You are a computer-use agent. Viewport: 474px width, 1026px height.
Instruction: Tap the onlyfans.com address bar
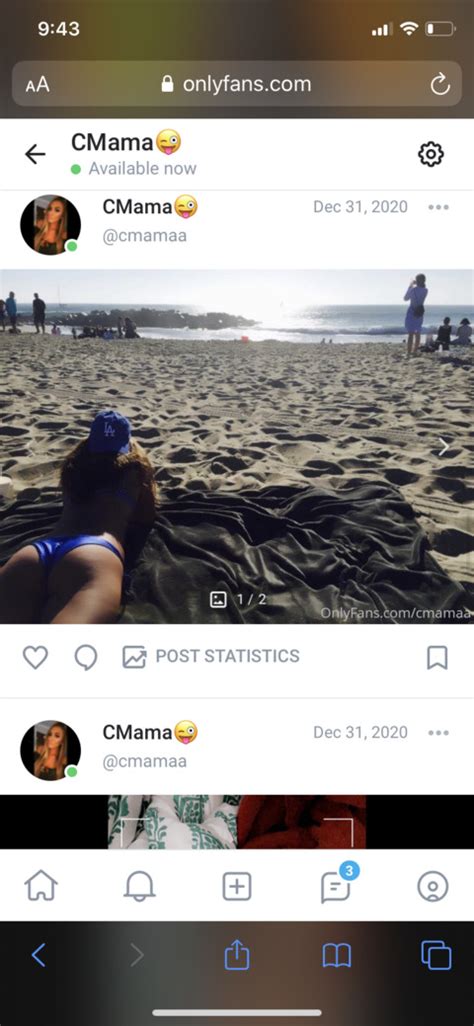[x=237, y=84]
